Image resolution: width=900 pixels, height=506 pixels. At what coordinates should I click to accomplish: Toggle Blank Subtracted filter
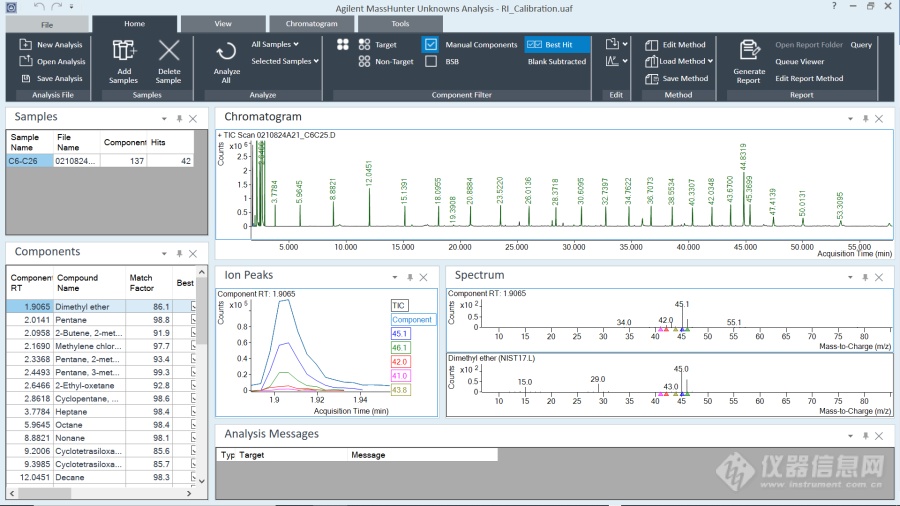pos(557,61)
